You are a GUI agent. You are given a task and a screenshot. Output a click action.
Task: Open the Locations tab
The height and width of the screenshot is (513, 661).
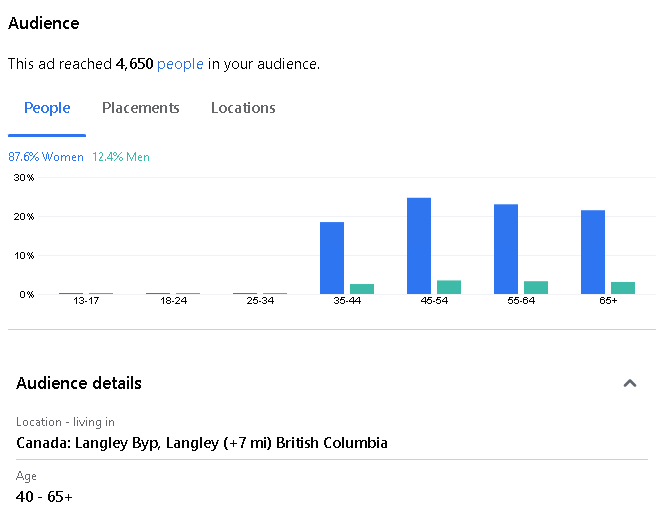(x=243, y=108)
